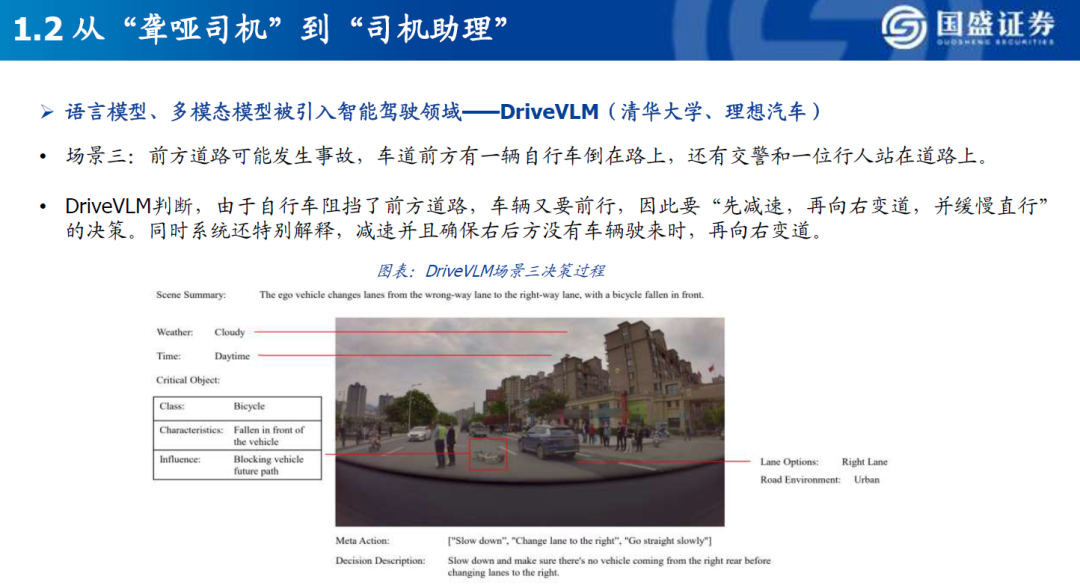This screenshot has height=585, width=1080.
Task: Click the meta action list beginning '["Slow down"'
Action: (x=580, y=541)
